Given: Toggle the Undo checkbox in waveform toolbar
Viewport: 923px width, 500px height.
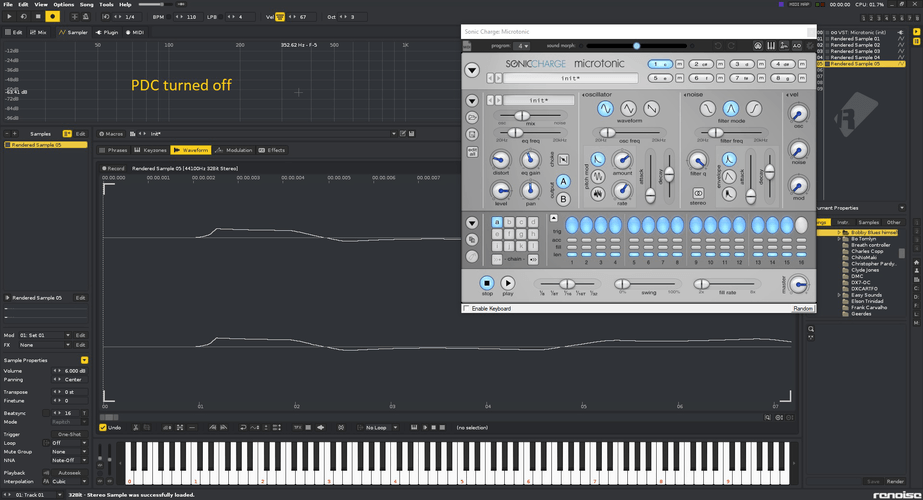Looking at the screenshot, I should pyautogui.click(x=103, y=428).
